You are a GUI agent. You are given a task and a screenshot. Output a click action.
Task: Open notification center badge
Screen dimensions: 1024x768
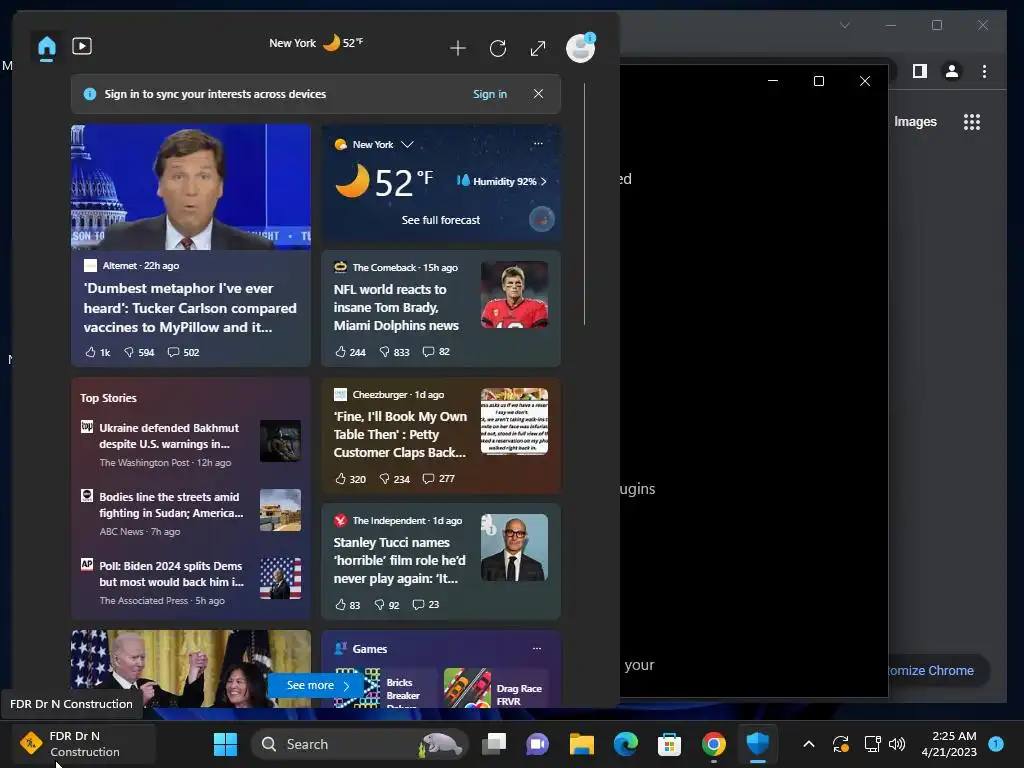pos(995,743)
